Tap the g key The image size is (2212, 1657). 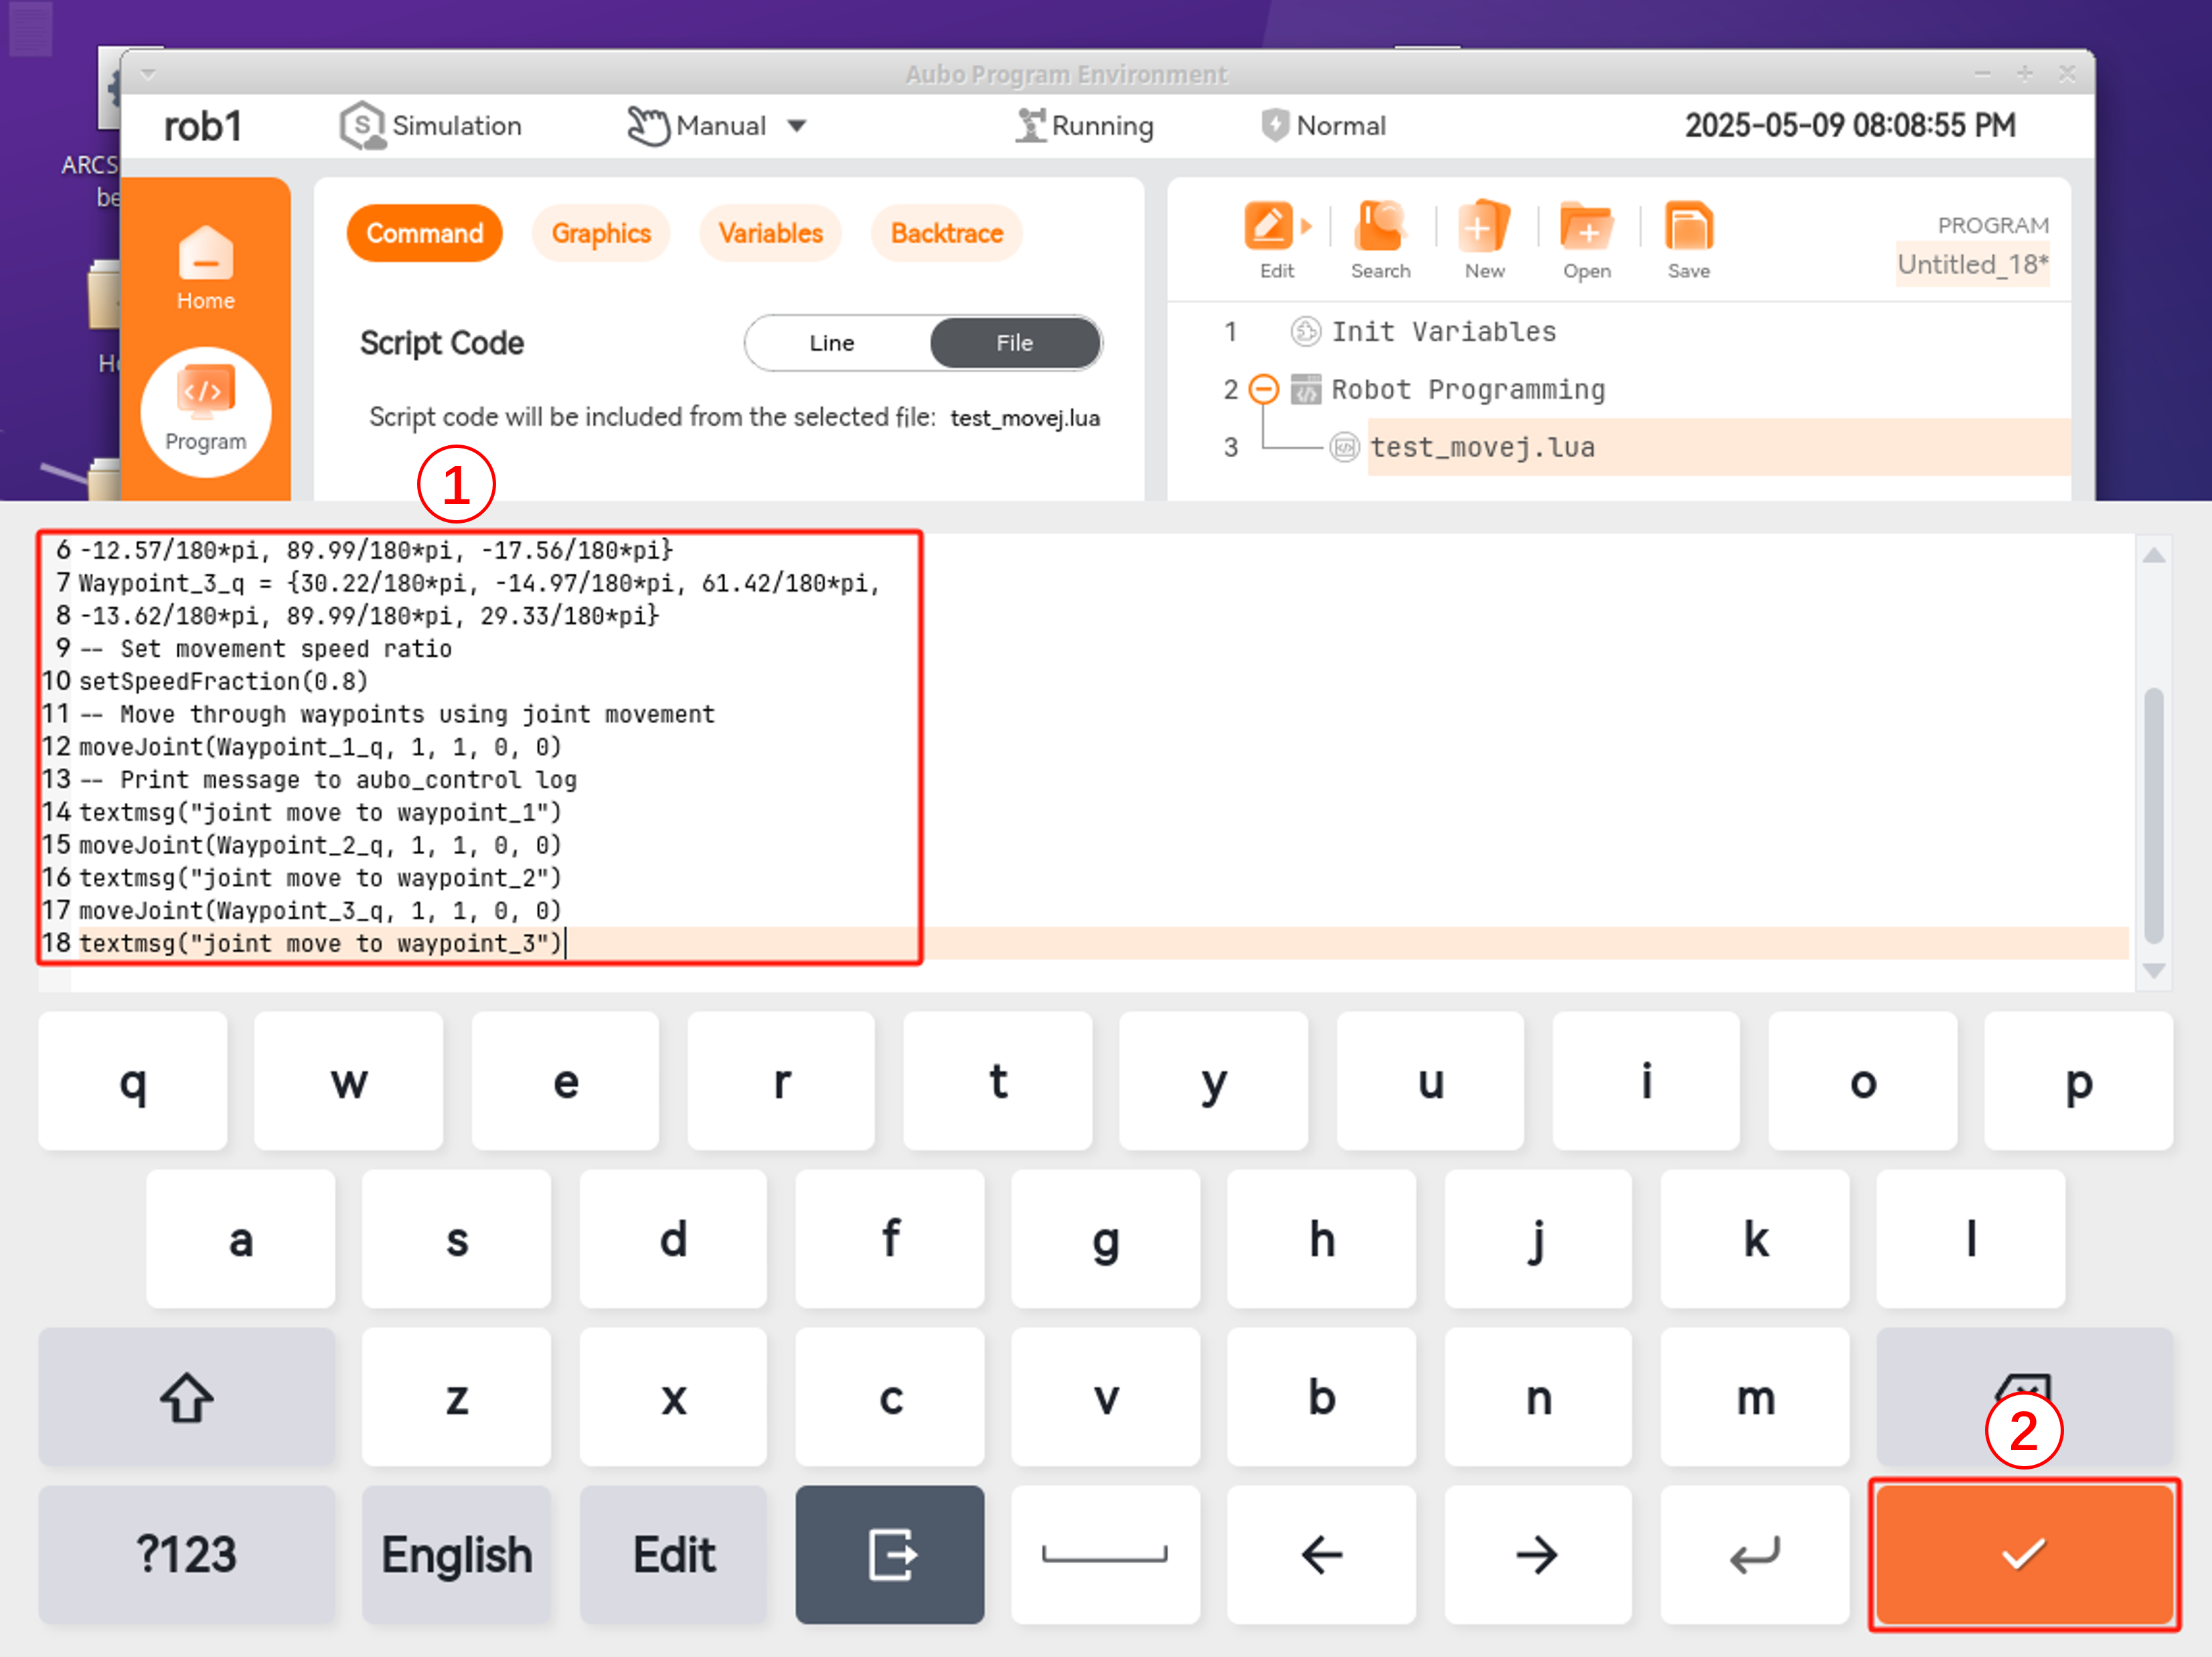point(1105,1238)
